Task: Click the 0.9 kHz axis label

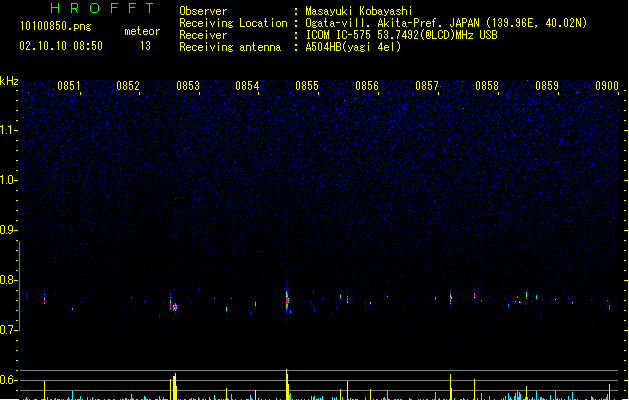Action: [8, 230]
